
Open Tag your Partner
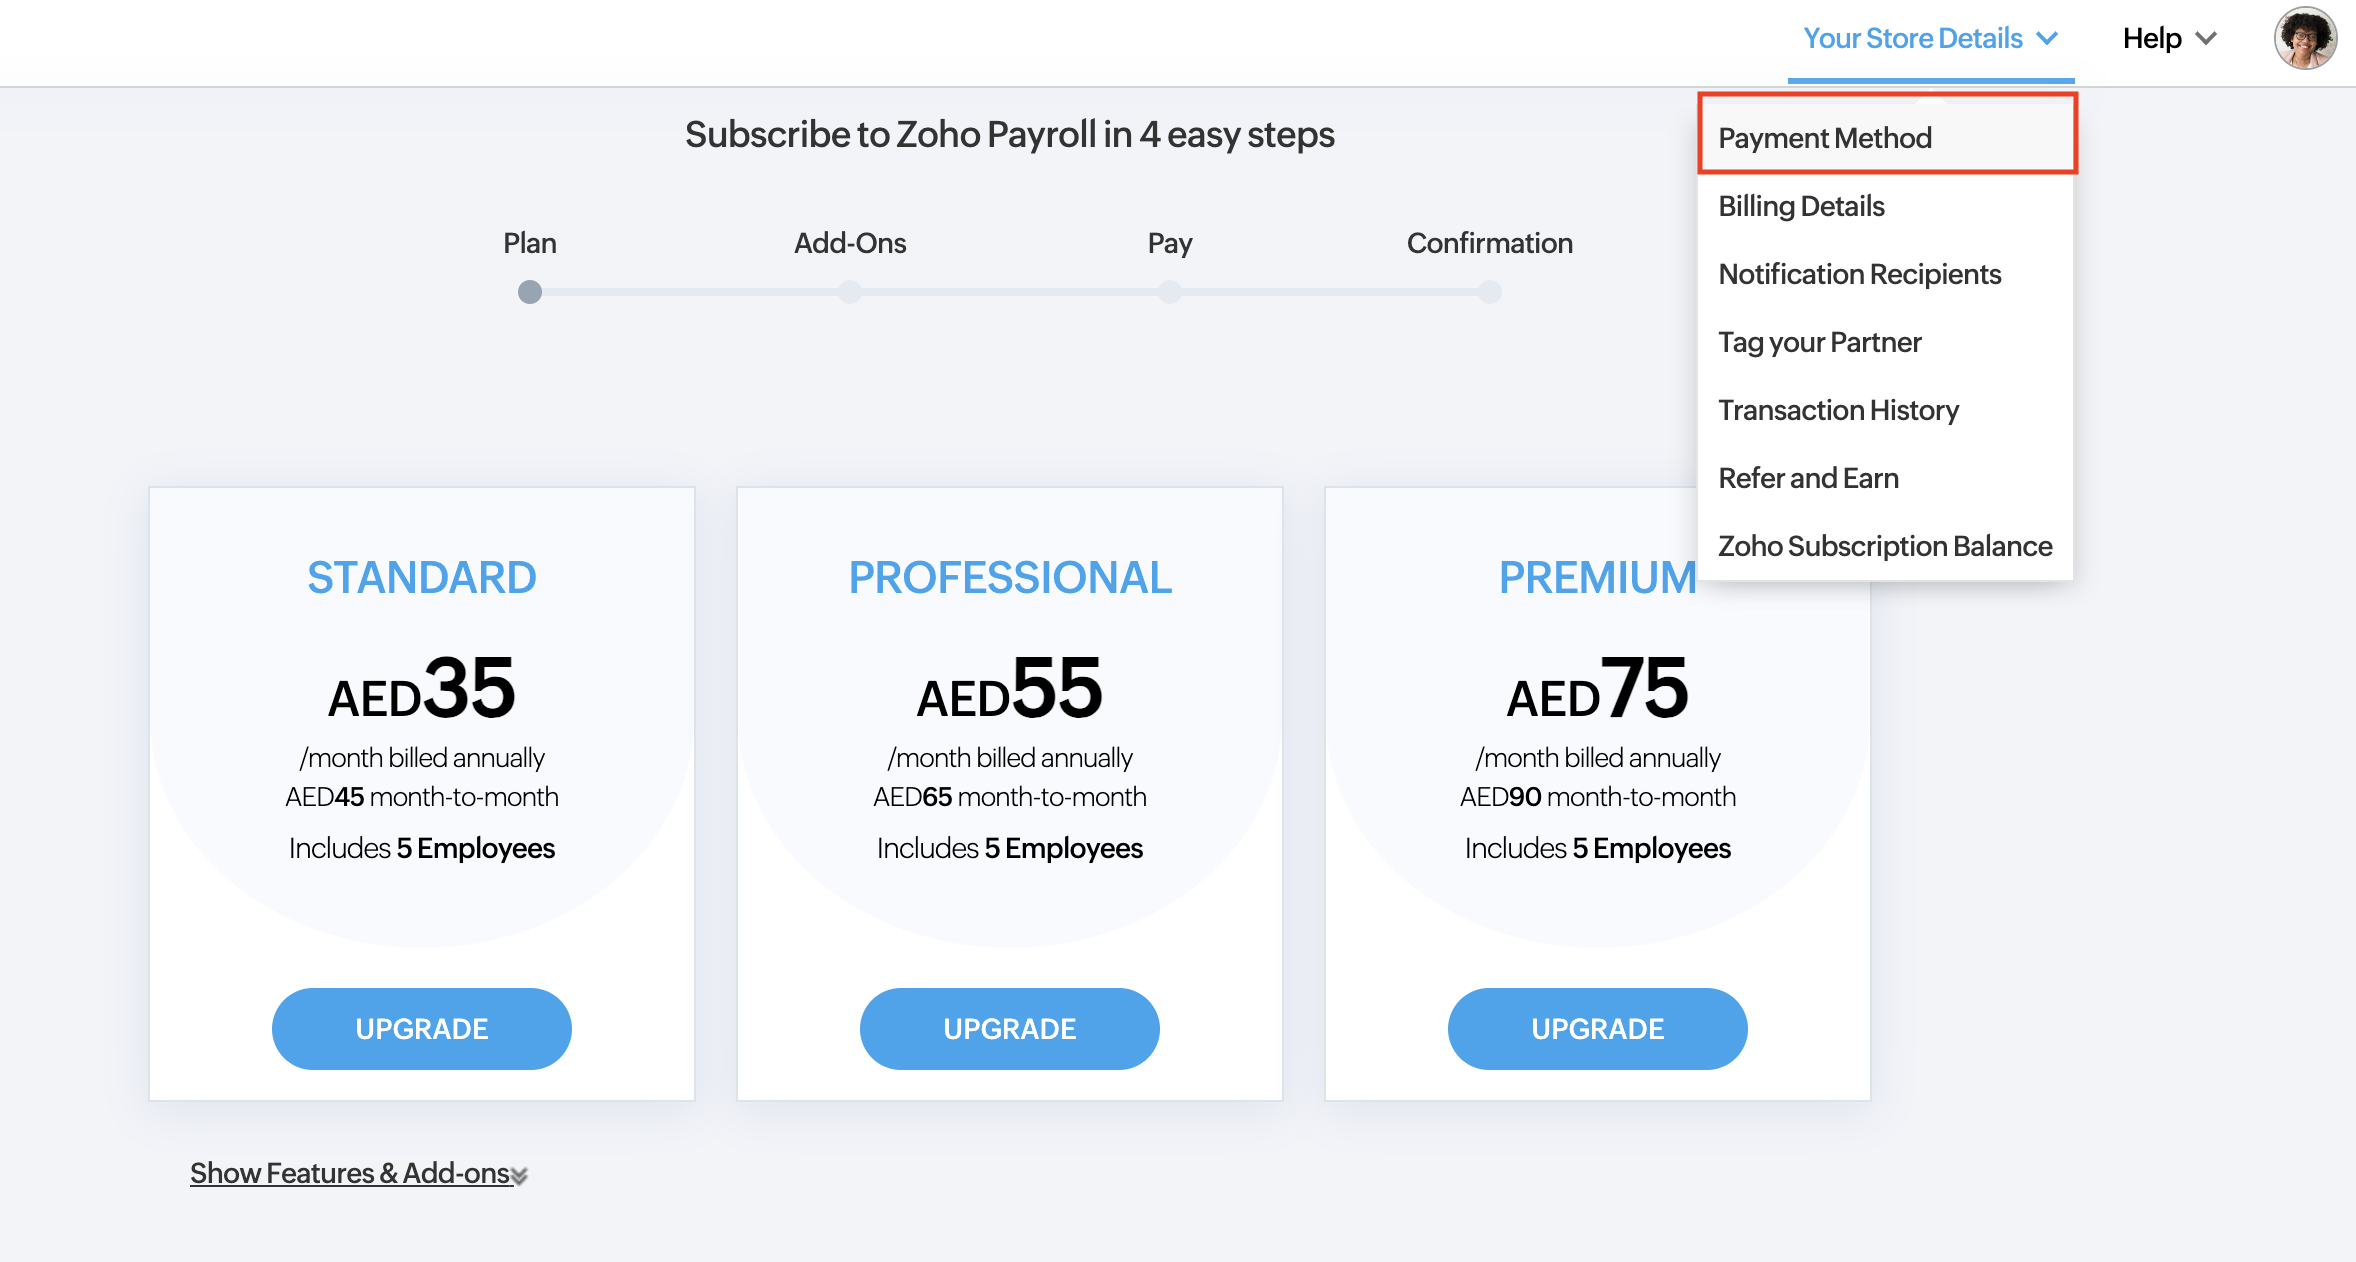pyautogui.click(x=1819, y=342)
